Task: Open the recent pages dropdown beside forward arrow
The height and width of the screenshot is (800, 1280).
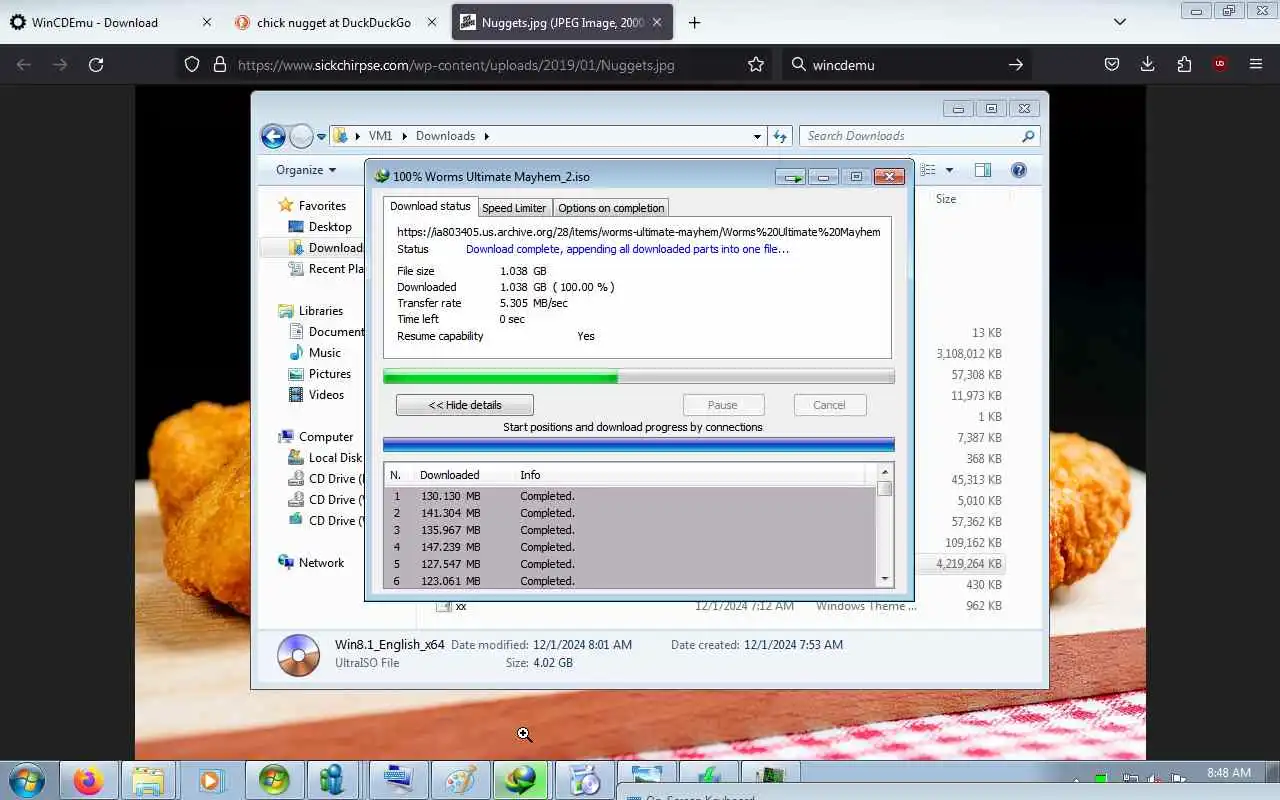Action: pos(321,137)
